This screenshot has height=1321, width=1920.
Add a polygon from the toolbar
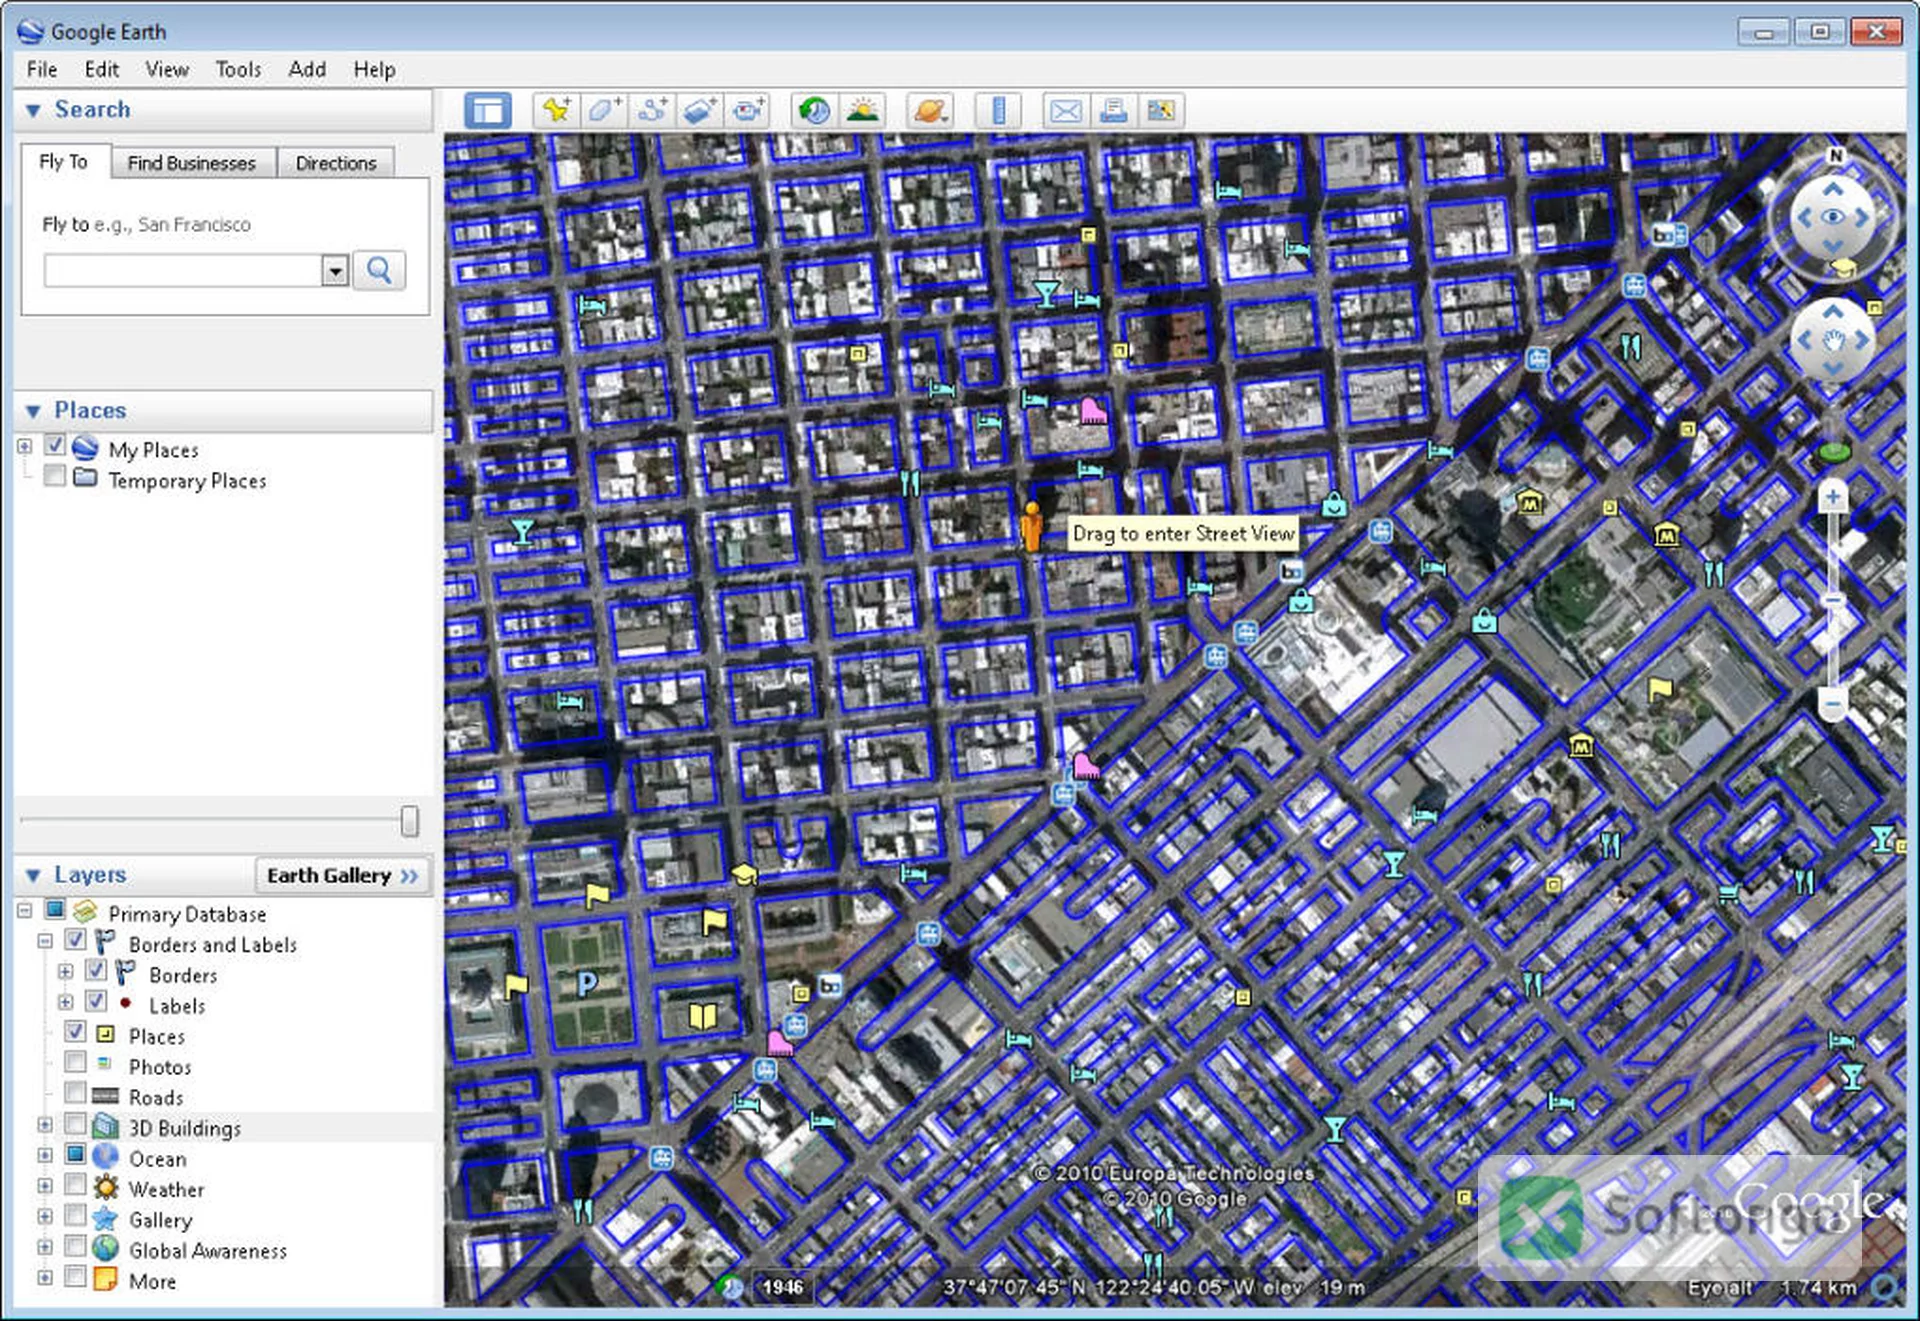[604, 110]
